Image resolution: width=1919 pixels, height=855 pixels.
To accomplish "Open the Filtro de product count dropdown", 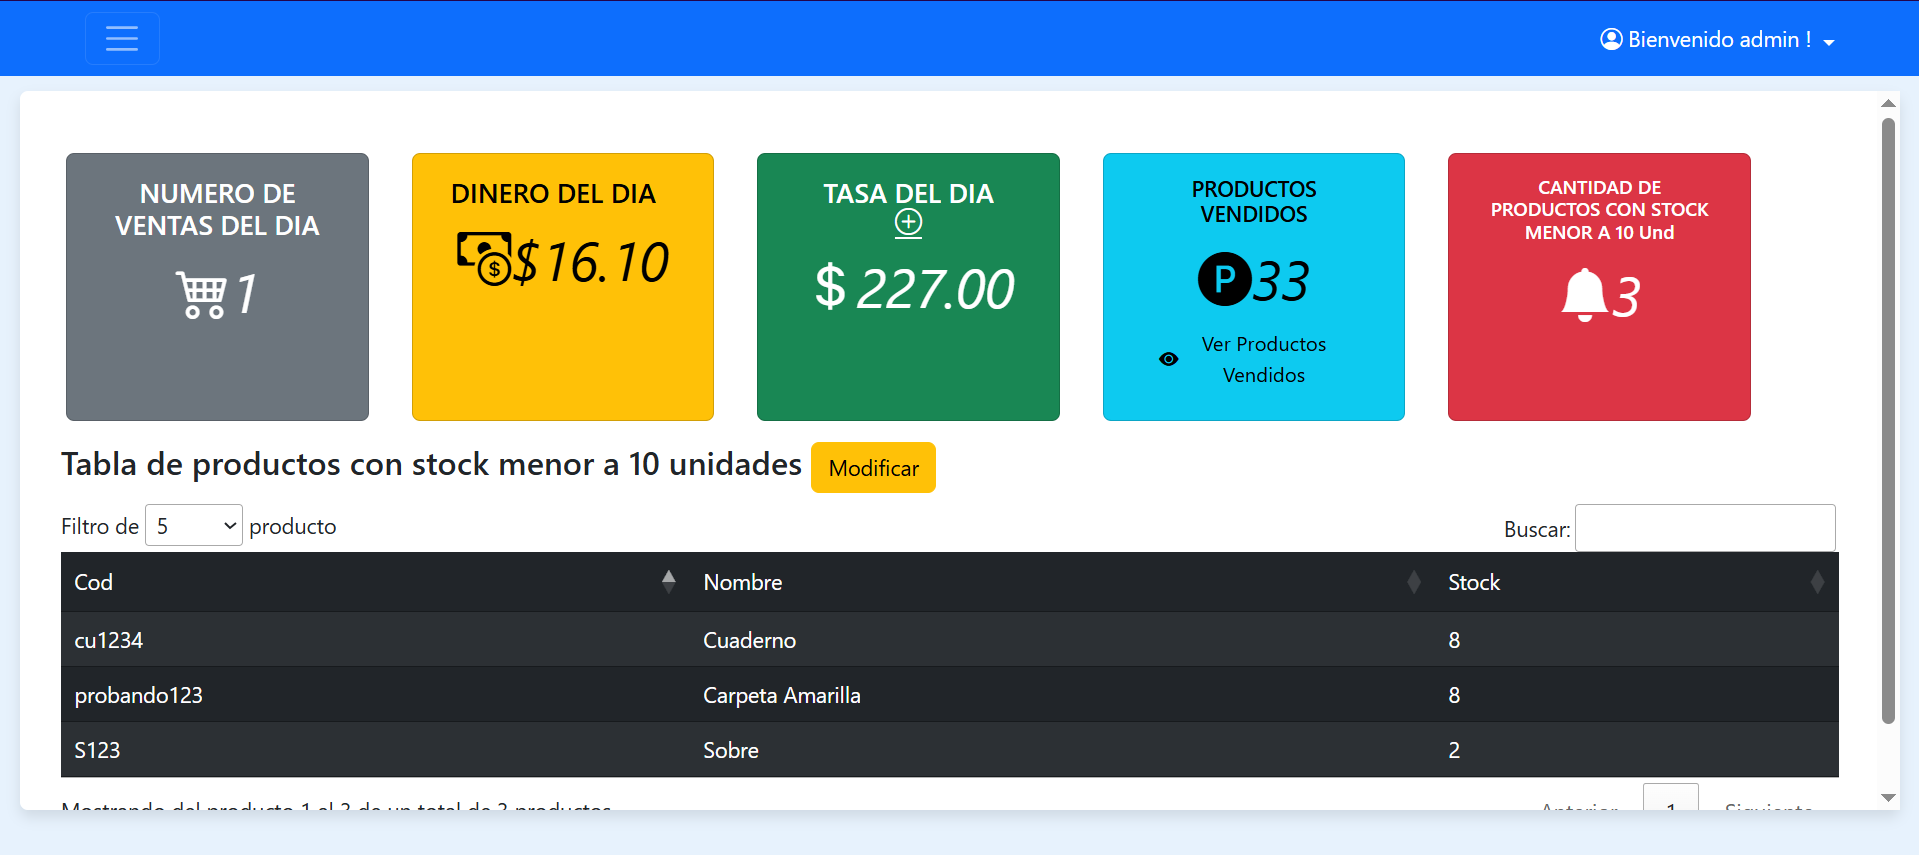I will pyautogui.click(x=194, y=526).
